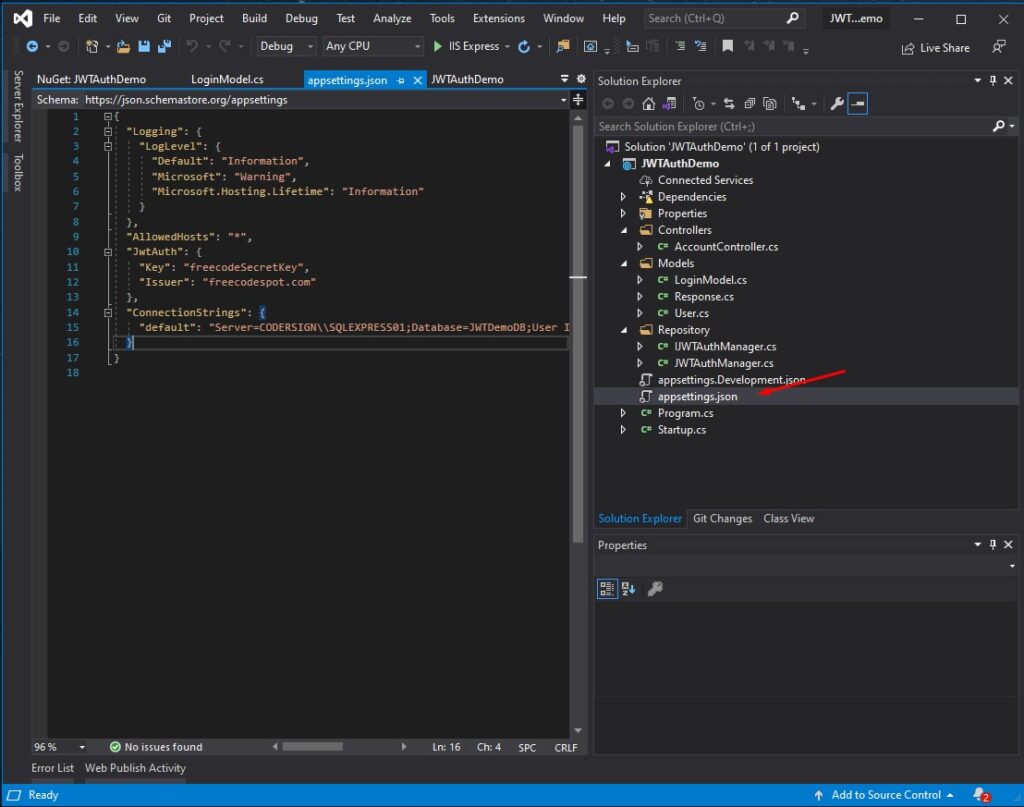Collapse the ConnectionStrings JSON block

[x=108, y=312]
